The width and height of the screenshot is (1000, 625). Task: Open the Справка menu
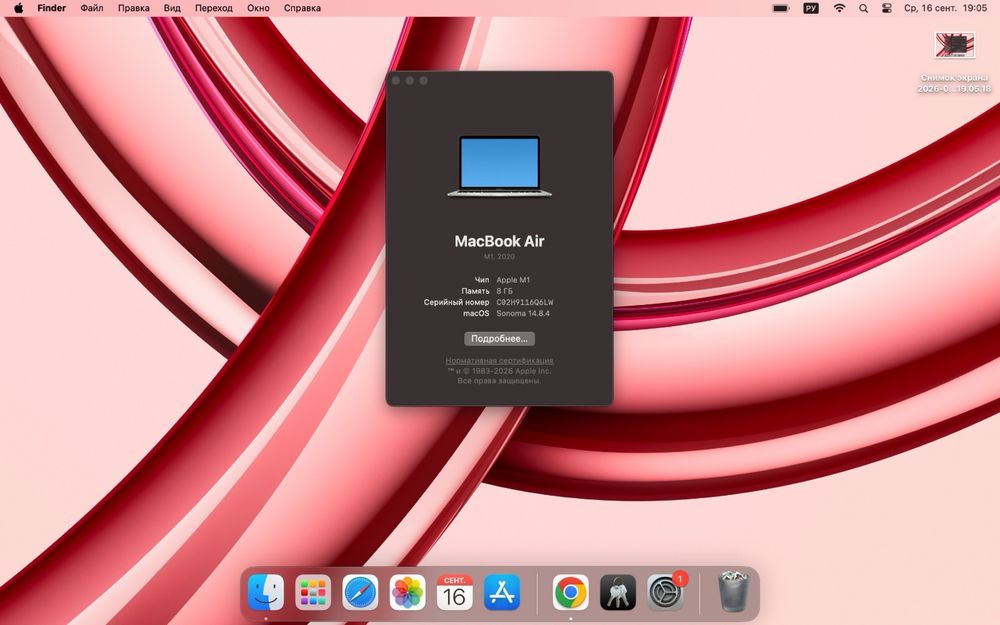tap(302, 8)
